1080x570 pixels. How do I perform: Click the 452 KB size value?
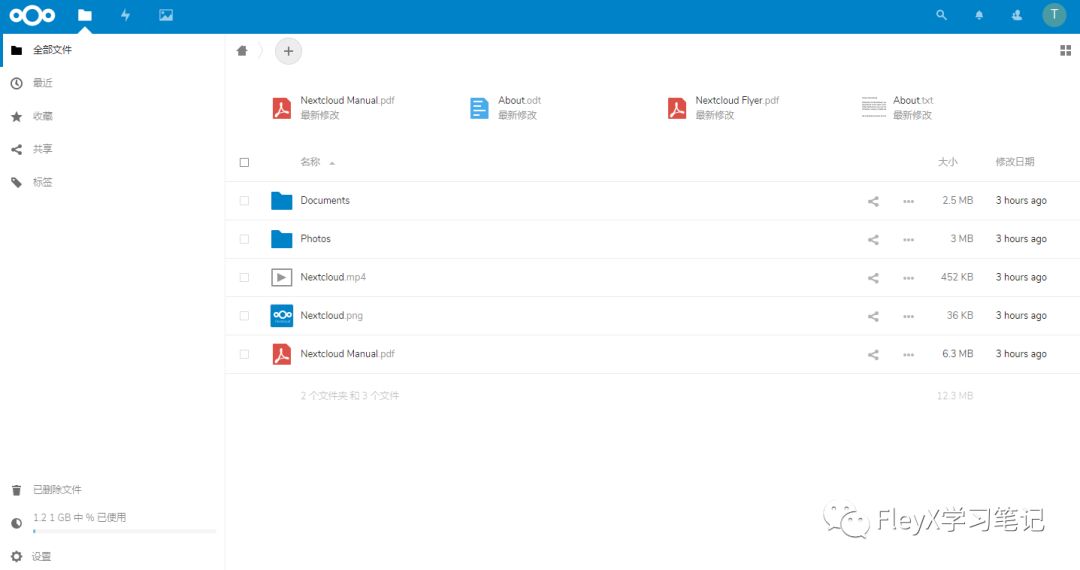957,277
